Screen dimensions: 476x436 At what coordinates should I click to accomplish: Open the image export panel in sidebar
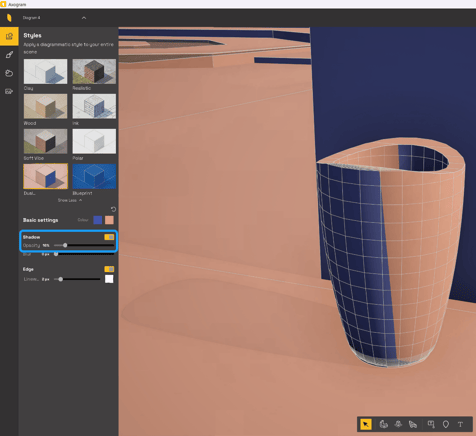(x=9, y=91)
